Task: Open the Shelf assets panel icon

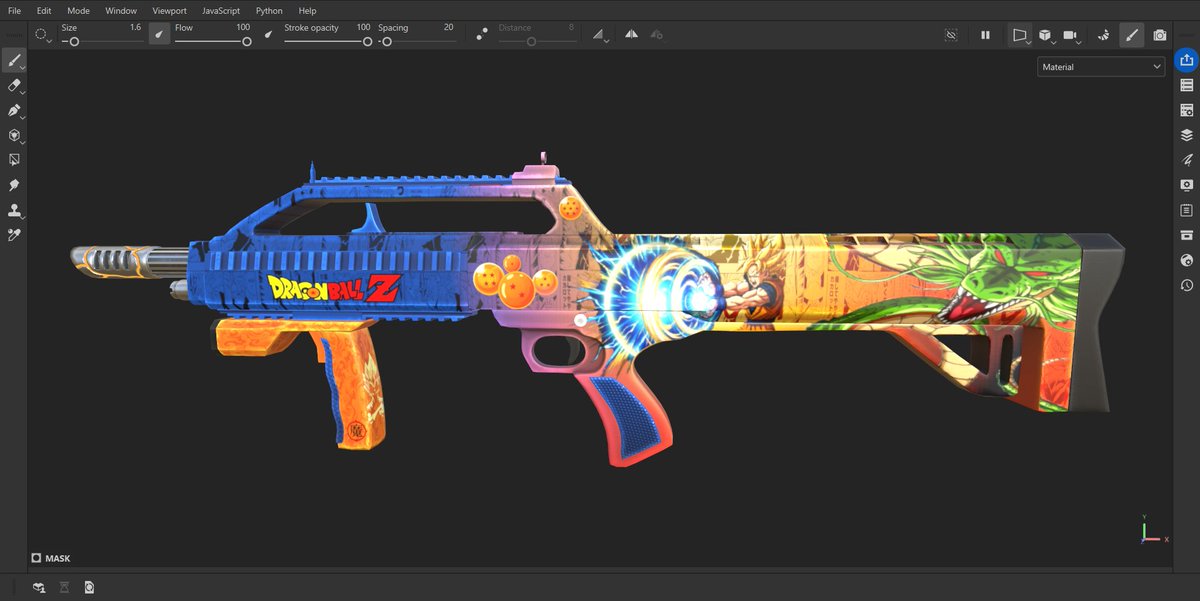Action: pyautogui.click(x=1187, y=235)
